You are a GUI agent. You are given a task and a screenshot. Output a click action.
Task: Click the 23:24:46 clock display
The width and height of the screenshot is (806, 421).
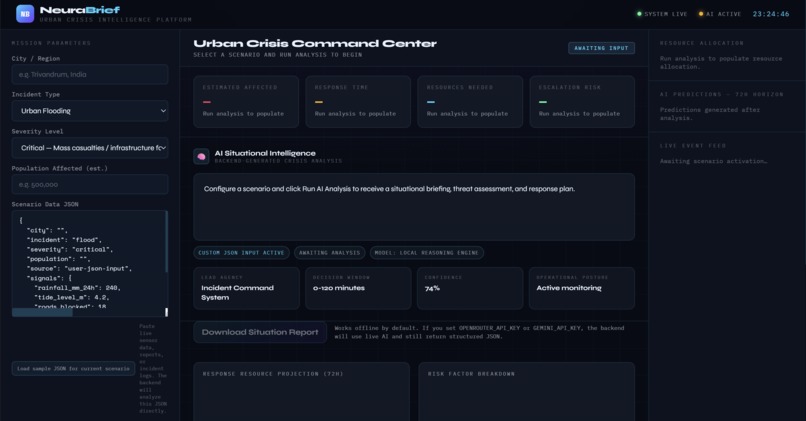(771, 14)
